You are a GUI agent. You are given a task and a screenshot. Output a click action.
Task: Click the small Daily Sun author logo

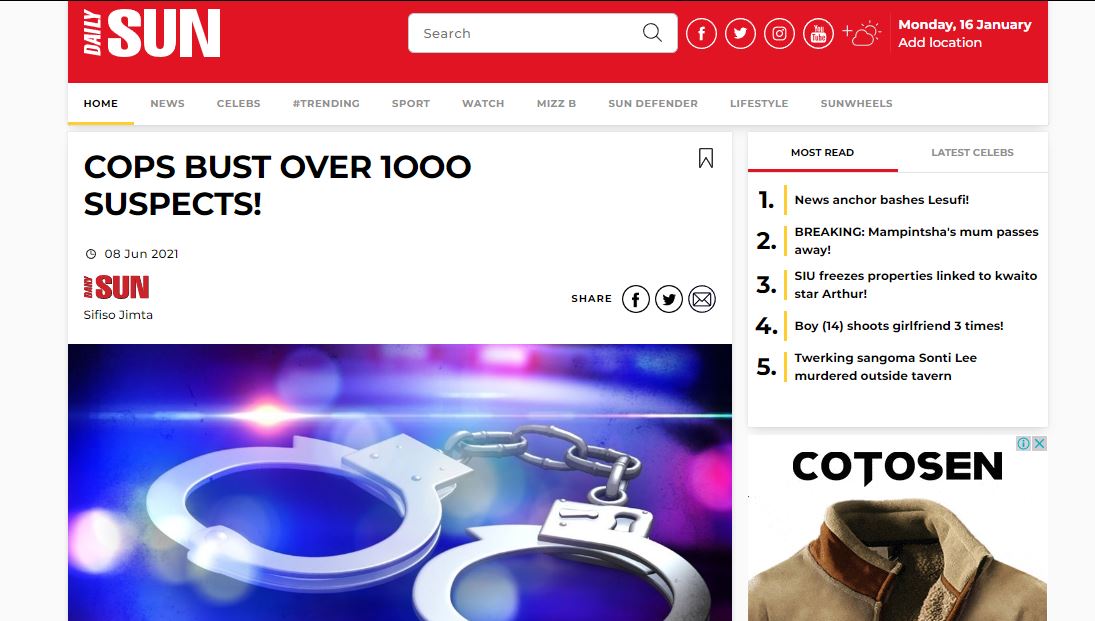[117, 287]
